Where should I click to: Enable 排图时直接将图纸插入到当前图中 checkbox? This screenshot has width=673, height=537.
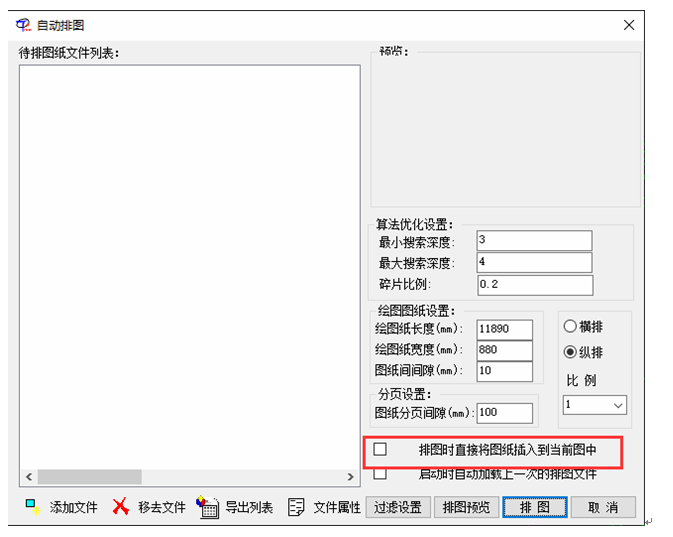click(x=380, y=450)
